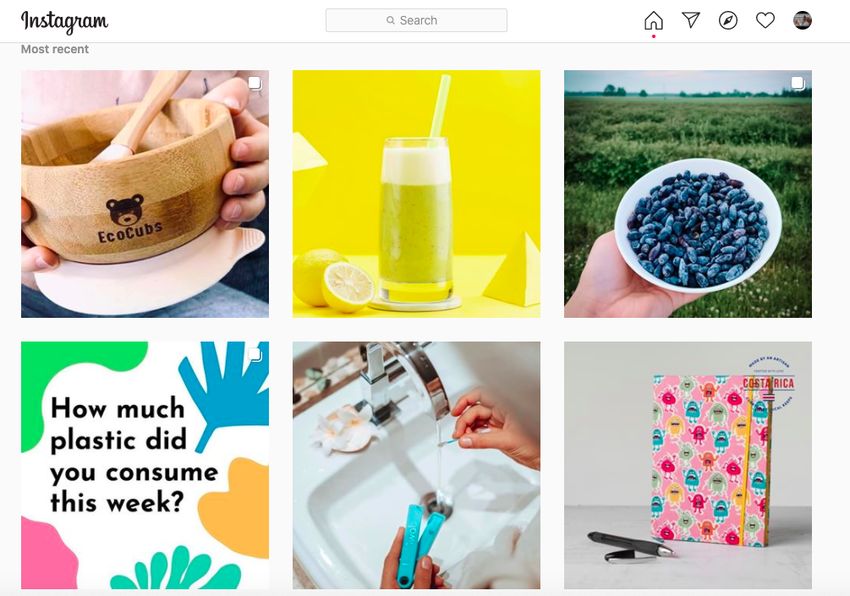Click the Most recent section heading
This screenshot has width=850, height=596.
pos(55,49)
